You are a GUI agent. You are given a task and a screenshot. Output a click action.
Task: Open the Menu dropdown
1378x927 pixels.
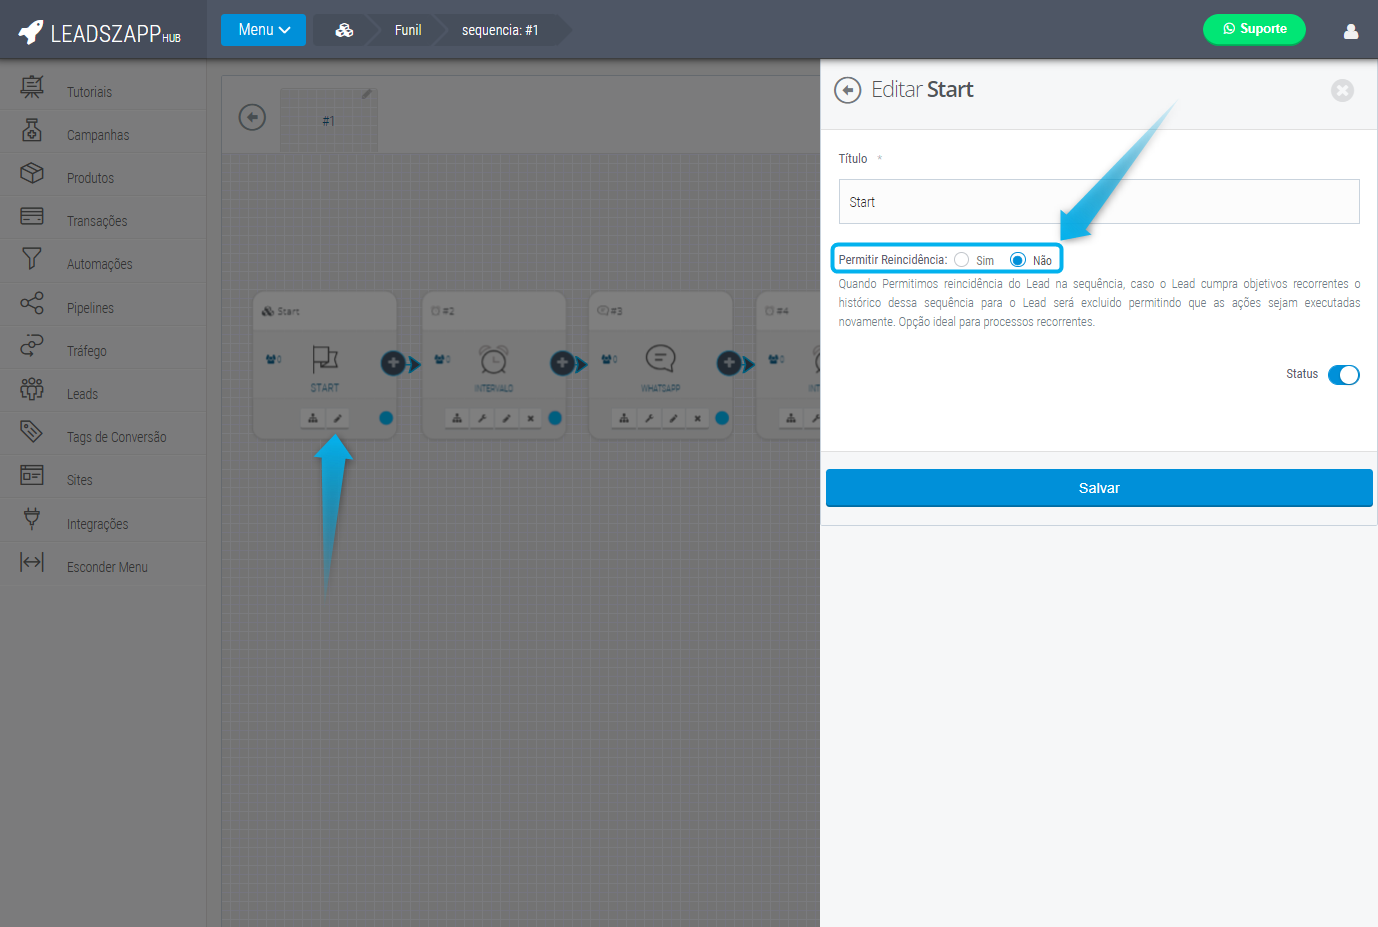(x=263, y=30)
